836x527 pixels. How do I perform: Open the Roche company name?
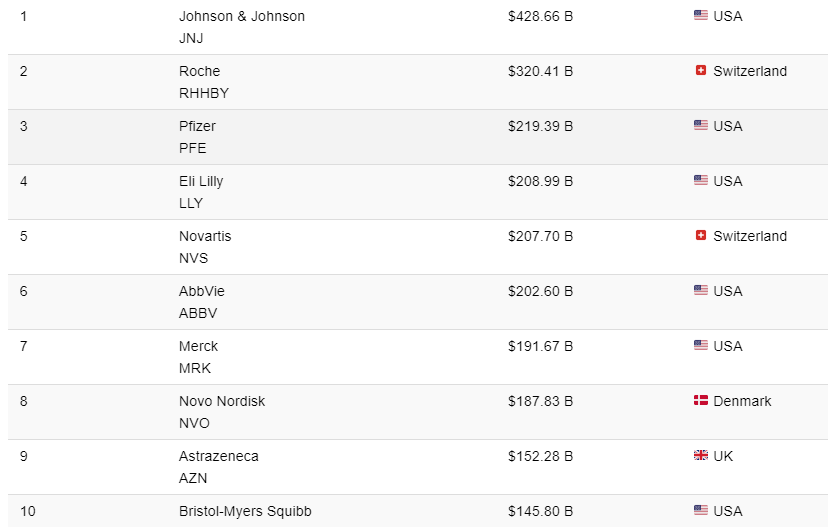click(199, 71)
